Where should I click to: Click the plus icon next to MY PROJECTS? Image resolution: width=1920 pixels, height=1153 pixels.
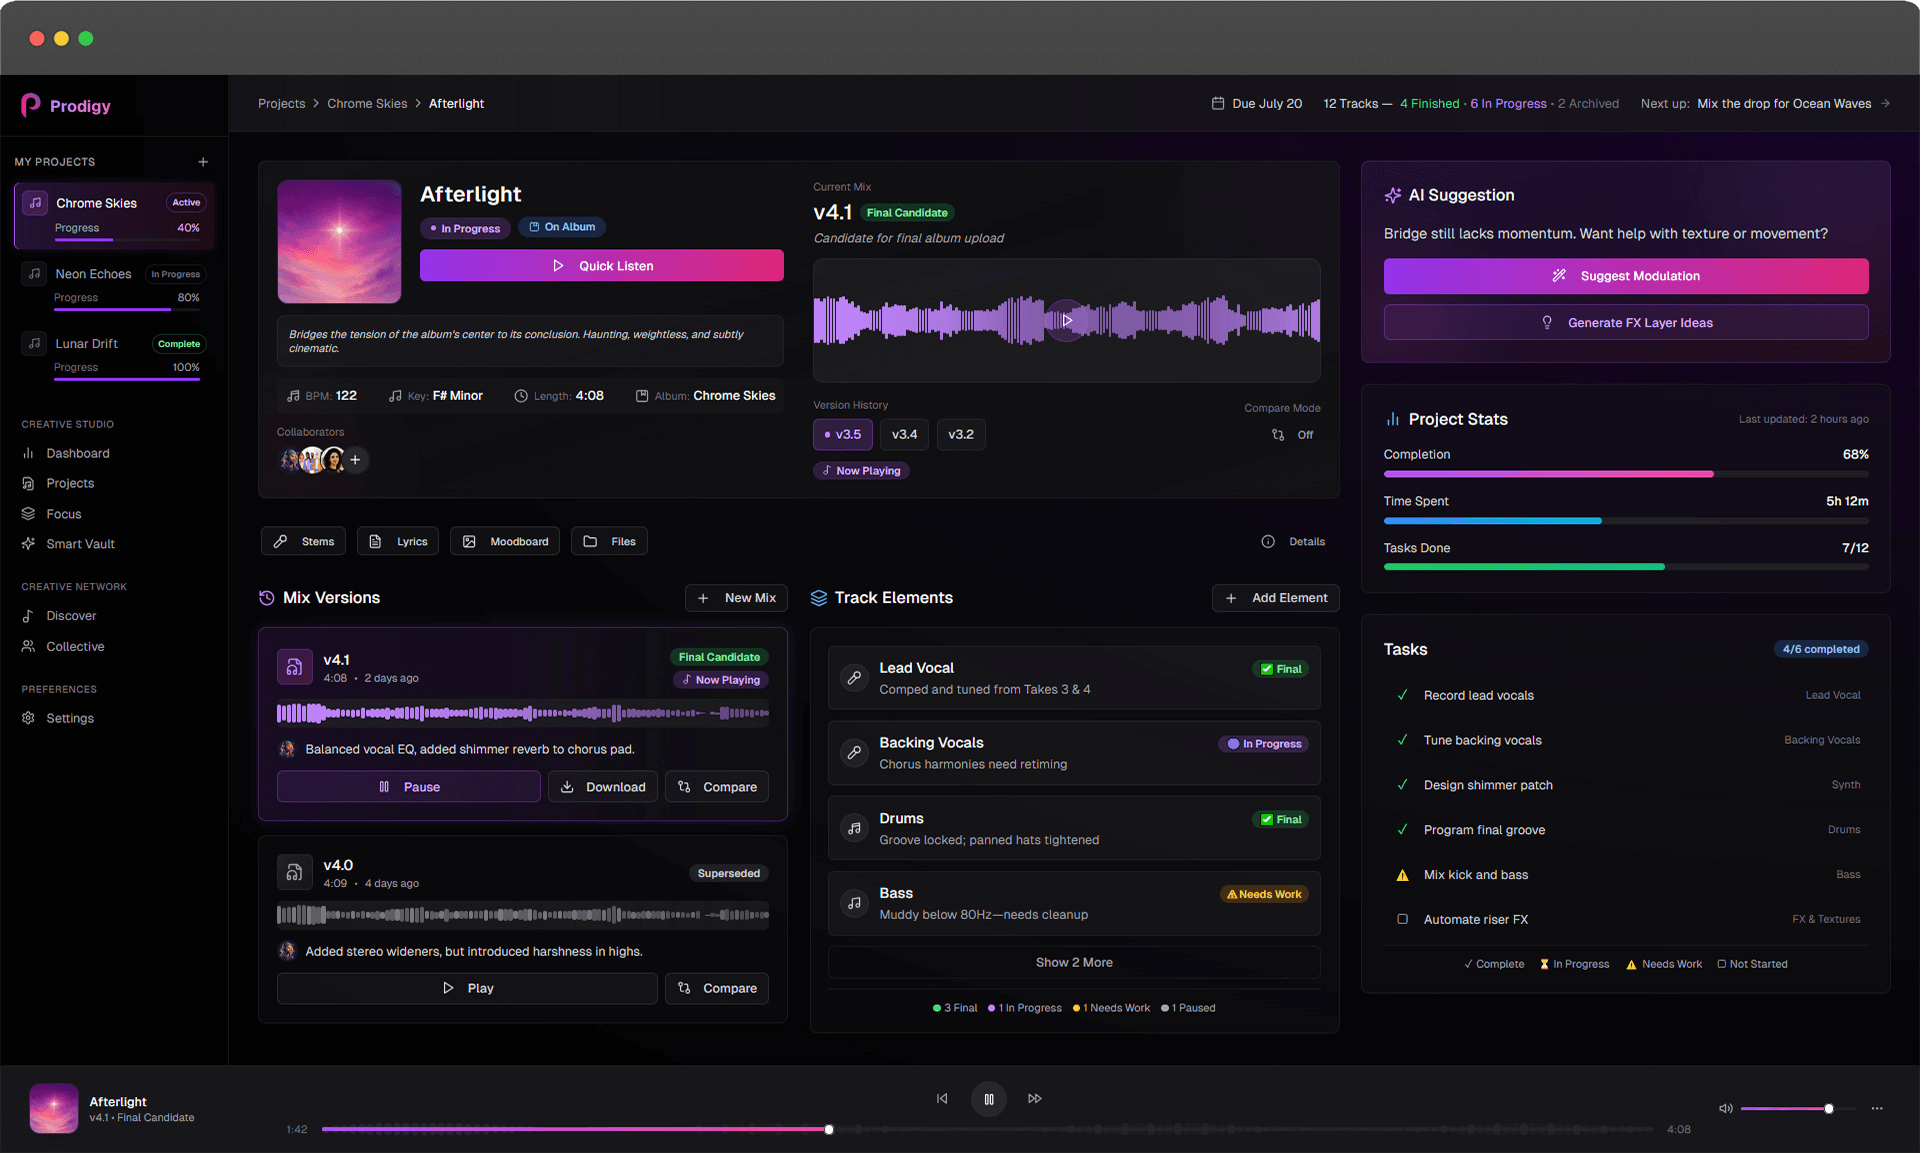click(x=203, y=161)
